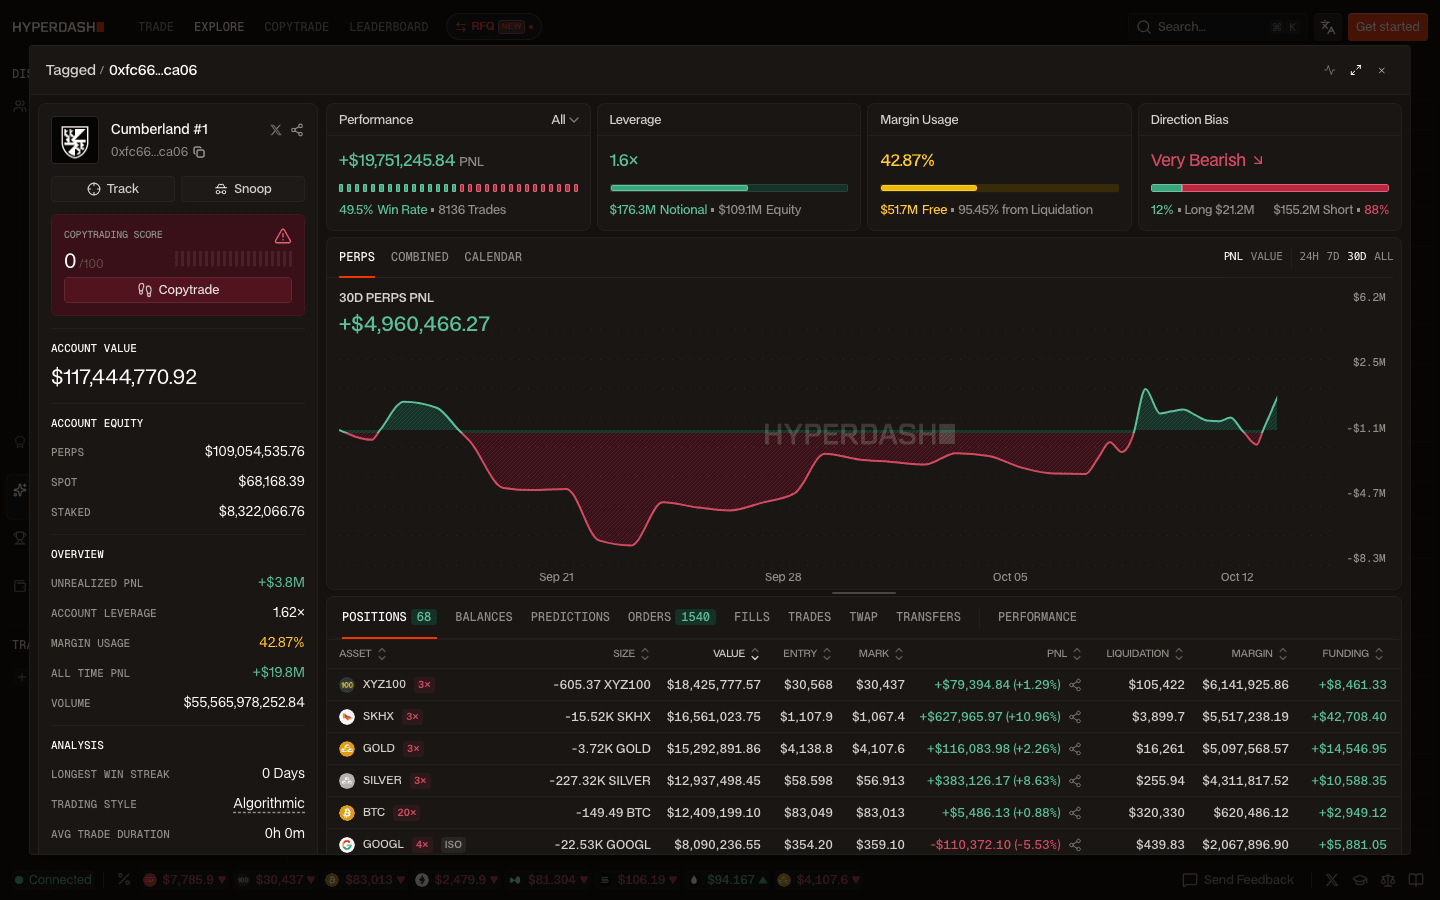Share the SILVER position PNL

pyautogui.click(x=1076, y=781)
